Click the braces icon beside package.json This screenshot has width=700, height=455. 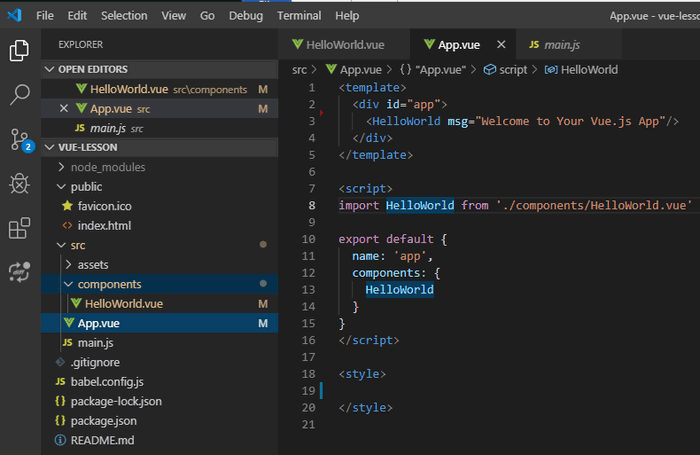tap(60, 421)
